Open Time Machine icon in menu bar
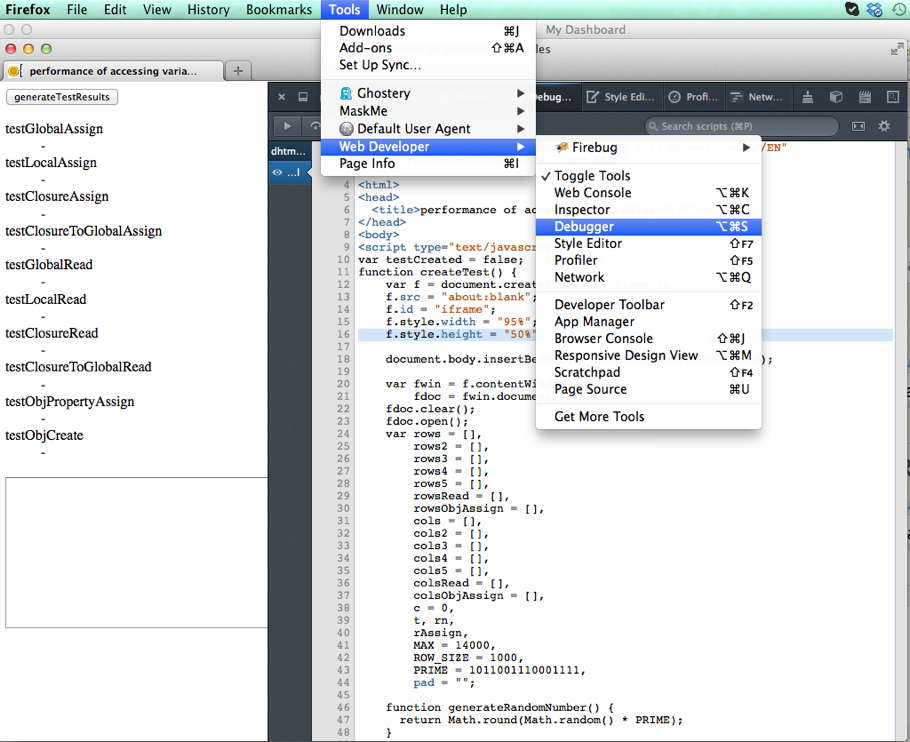The height and width of the screenshot is (742, 910). (x=898, y=10)
